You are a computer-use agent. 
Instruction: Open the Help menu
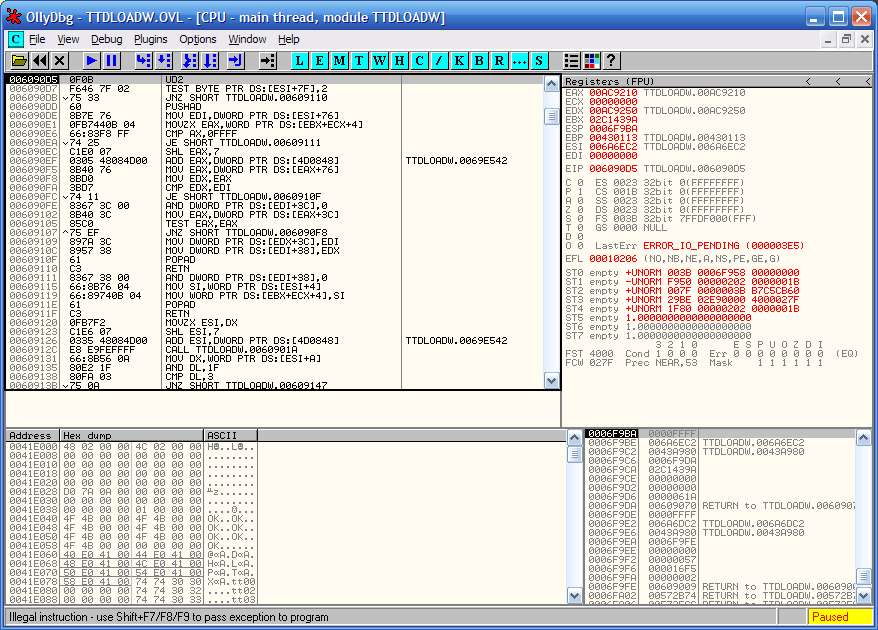(288, 39)
